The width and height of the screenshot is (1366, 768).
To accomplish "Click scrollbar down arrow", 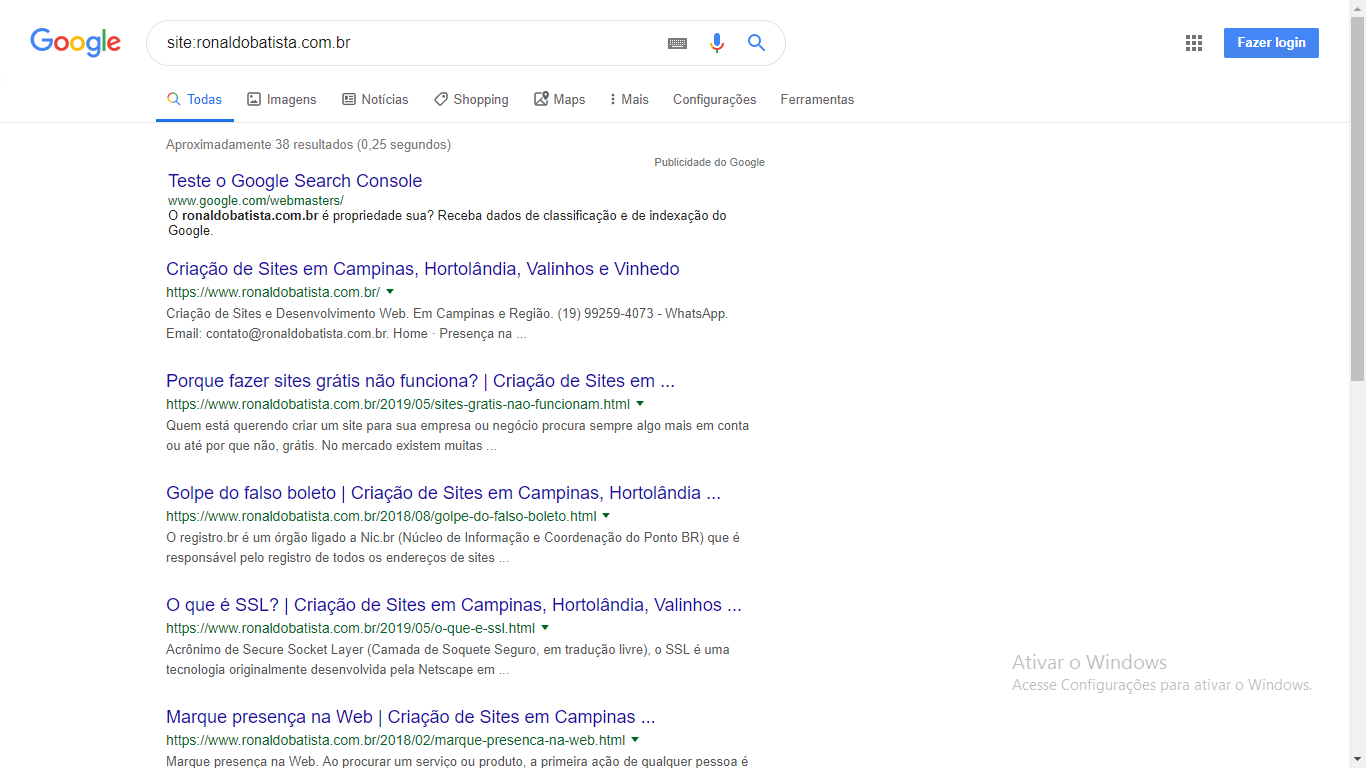I will (x=1357, y=760).
